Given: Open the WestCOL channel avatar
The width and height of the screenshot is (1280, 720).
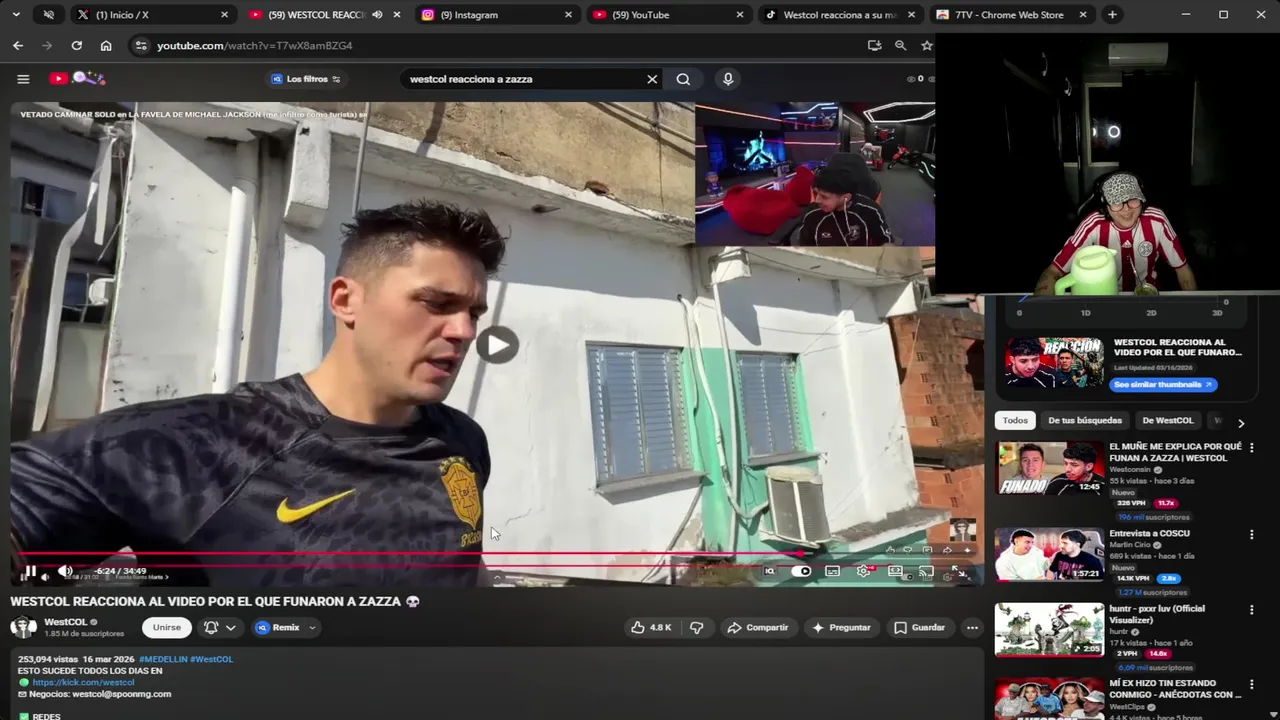Looking at the screenshot, I should coord(23,627).
